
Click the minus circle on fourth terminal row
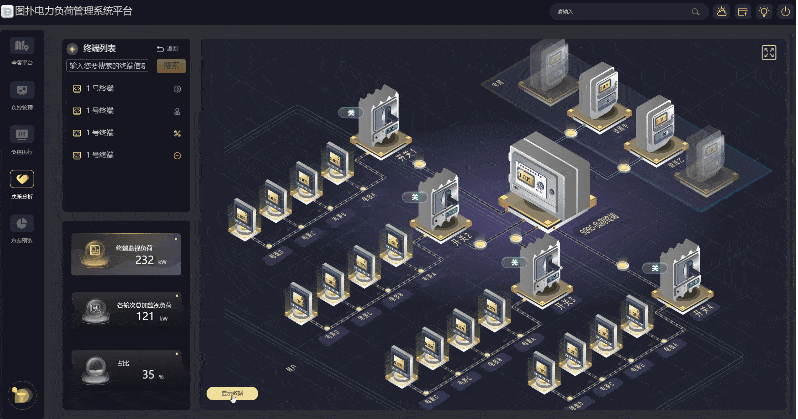(x=177, y=156)
